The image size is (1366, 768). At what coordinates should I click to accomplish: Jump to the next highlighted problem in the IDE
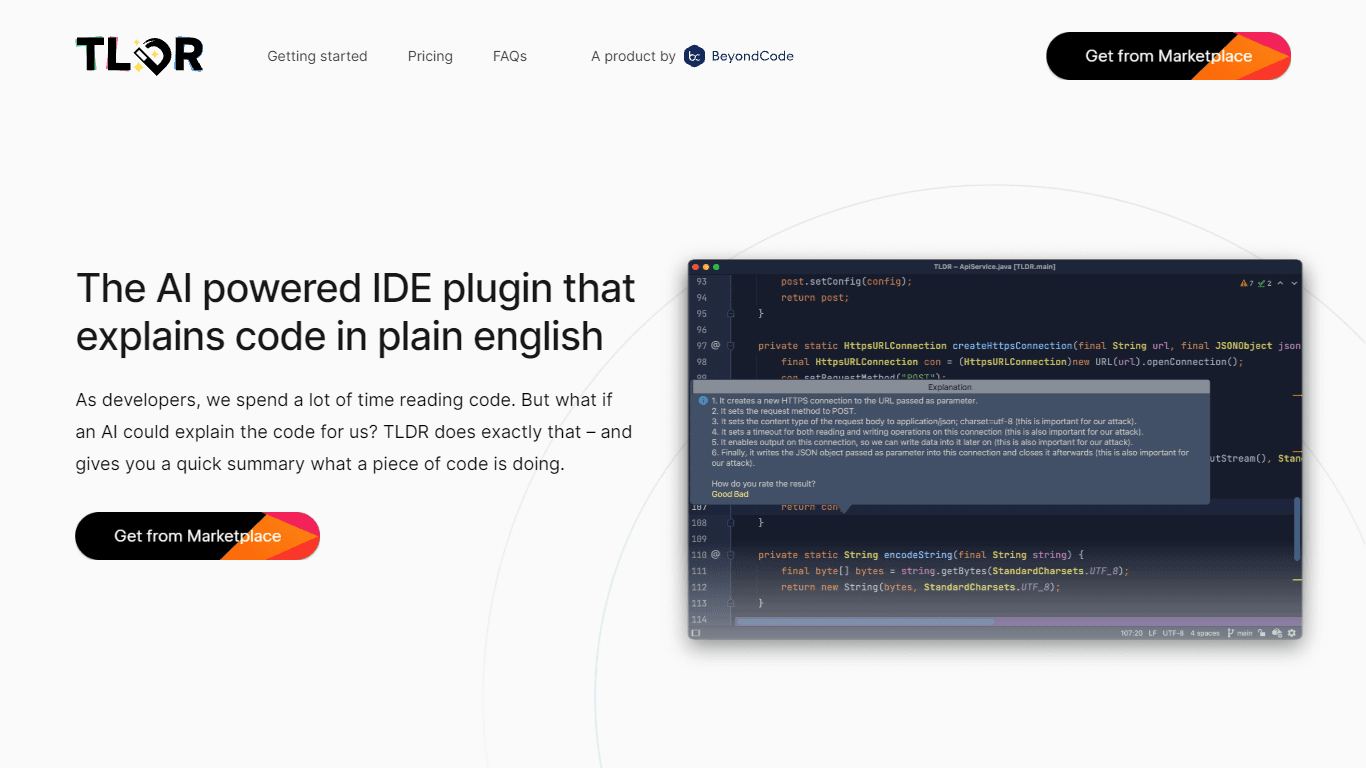coord(1294,283)
